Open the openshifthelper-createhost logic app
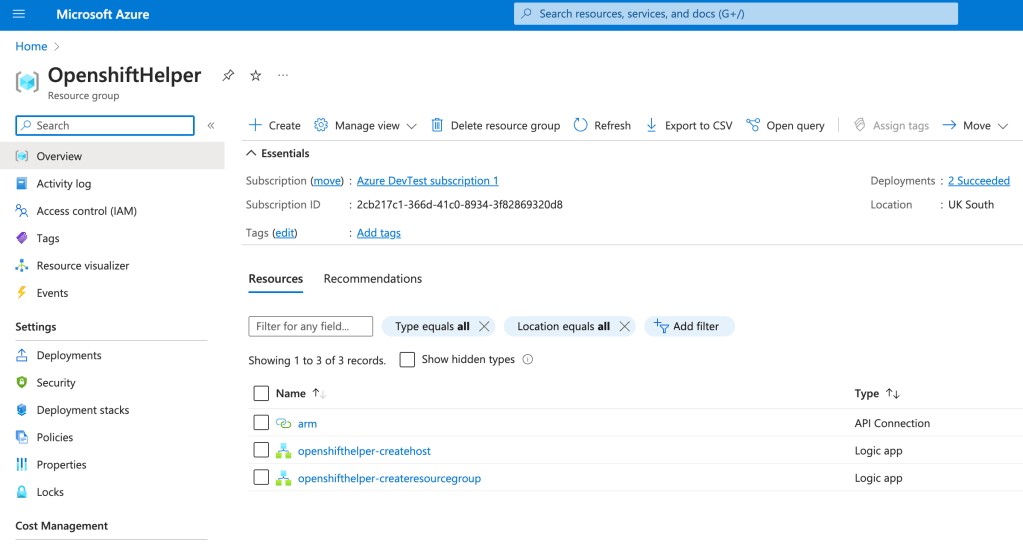Screen dimensions: 1023x545 click(x=364, y=451)
